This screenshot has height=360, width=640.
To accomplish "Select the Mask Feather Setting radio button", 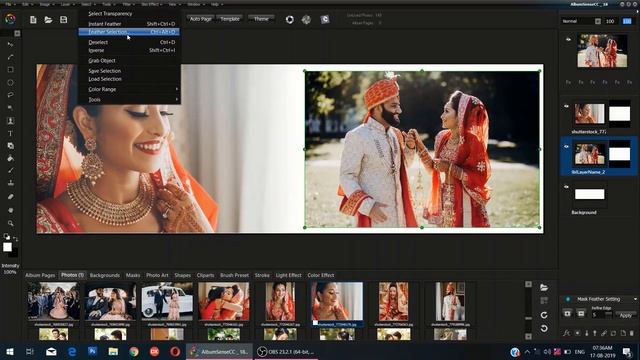I will pyautogui.click(x=568, y=299).
